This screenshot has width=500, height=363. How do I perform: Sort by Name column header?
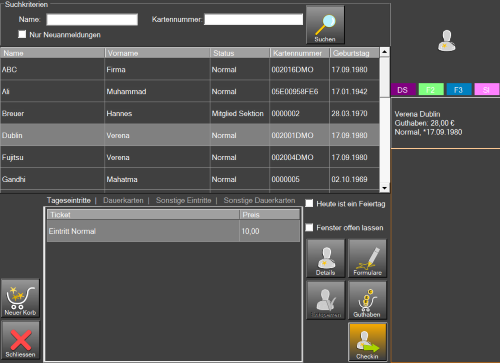pos(53,53)
